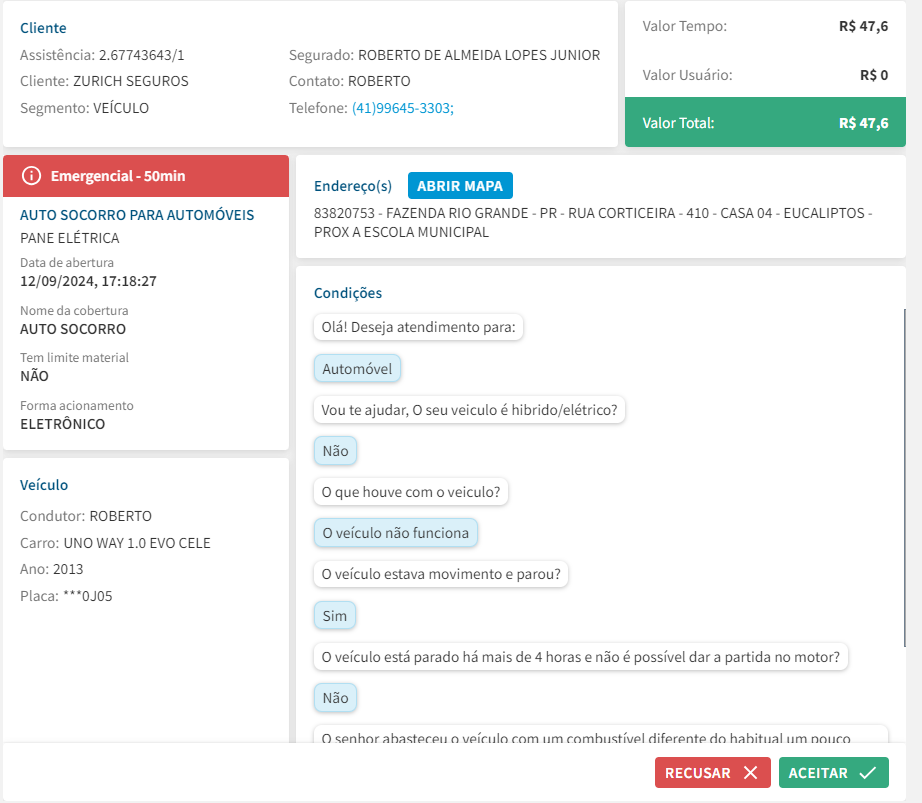Click the conditions panel scrollbar
922x803 pixels.
click(904, 478)
